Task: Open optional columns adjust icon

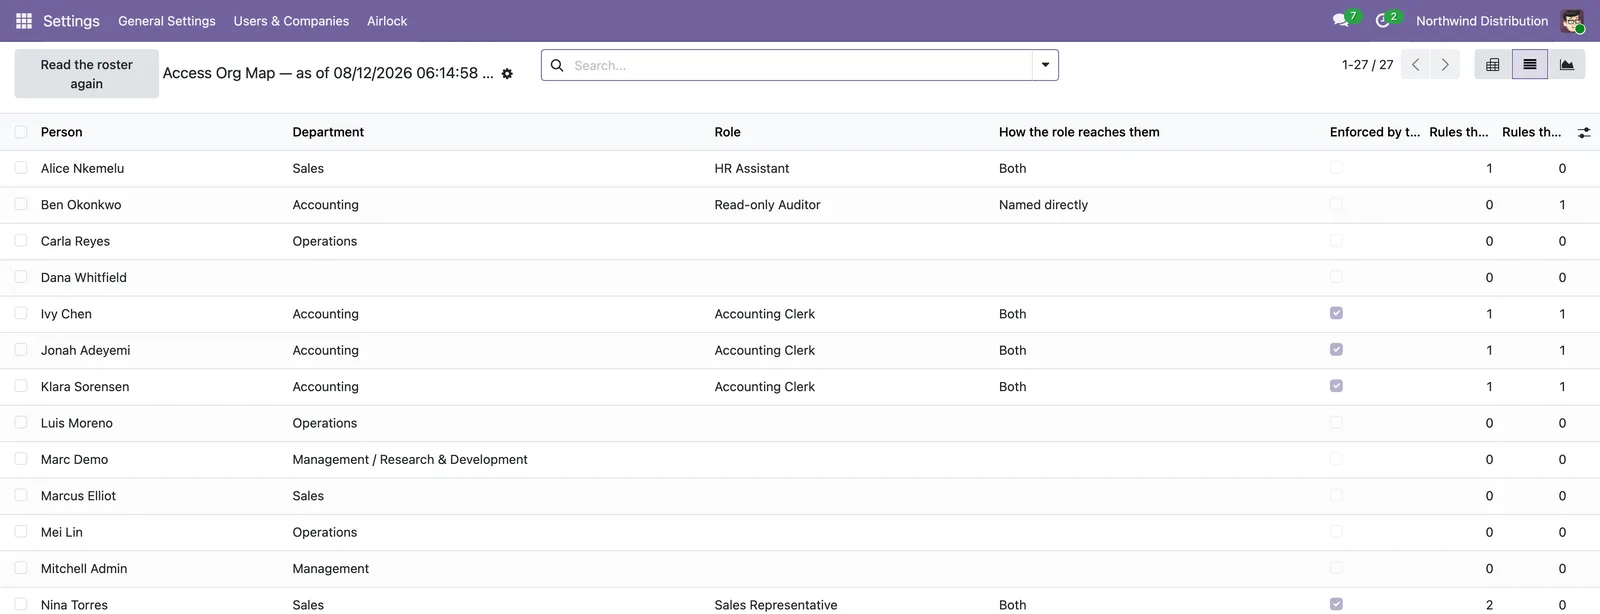Action: point(1584,132)
